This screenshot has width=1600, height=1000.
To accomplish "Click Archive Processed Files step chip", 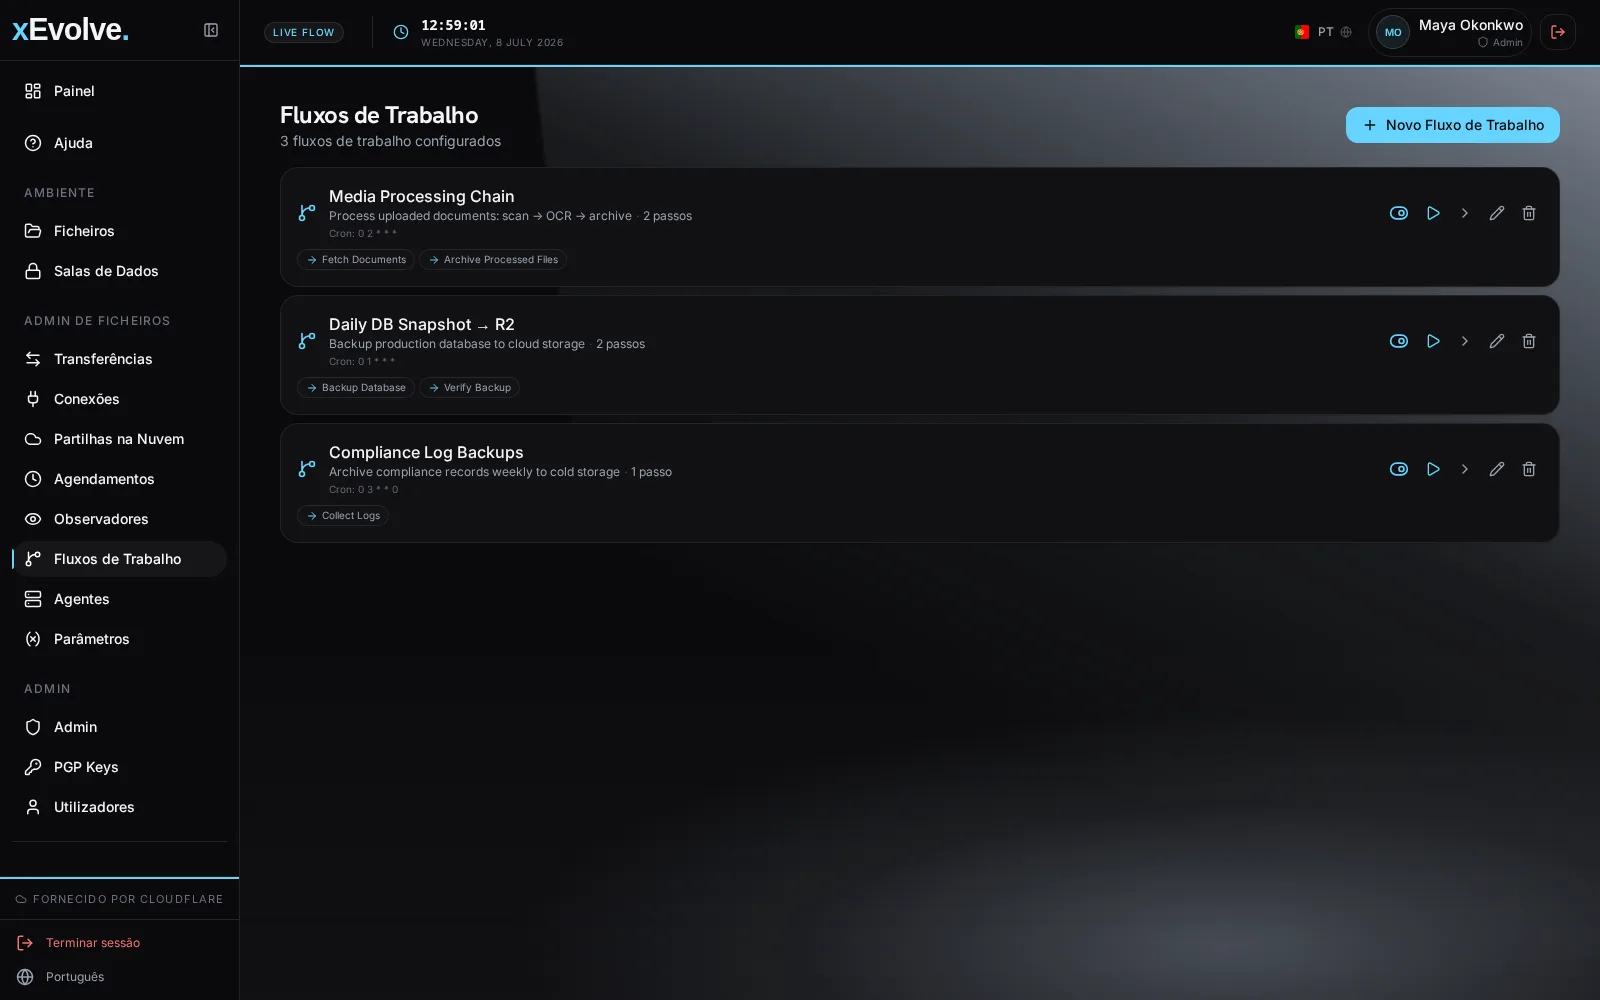I will click(493, 260).
